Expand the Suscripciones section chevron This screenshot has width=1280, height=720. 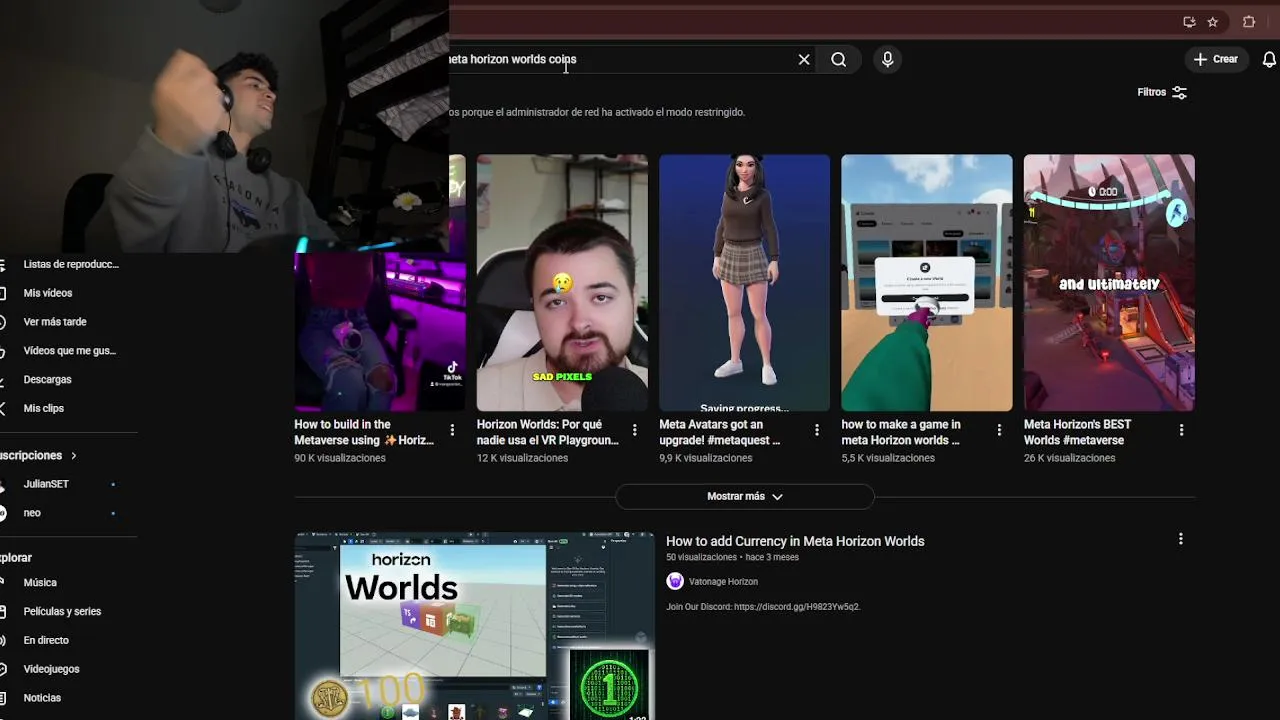click(x=73, y=456)
